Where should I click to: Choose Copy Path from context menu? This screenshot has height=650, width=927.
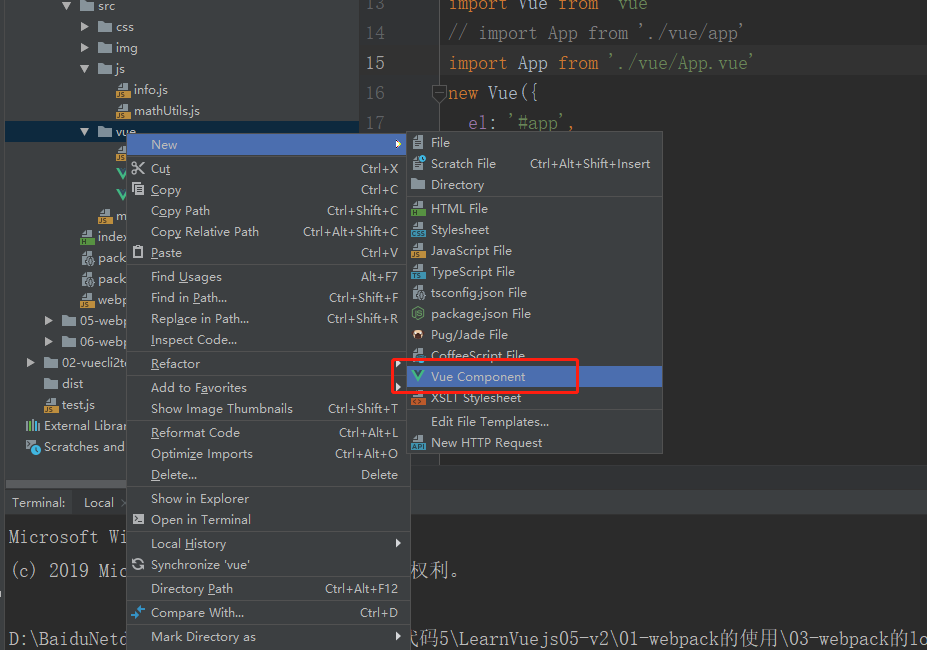[267, 211]
